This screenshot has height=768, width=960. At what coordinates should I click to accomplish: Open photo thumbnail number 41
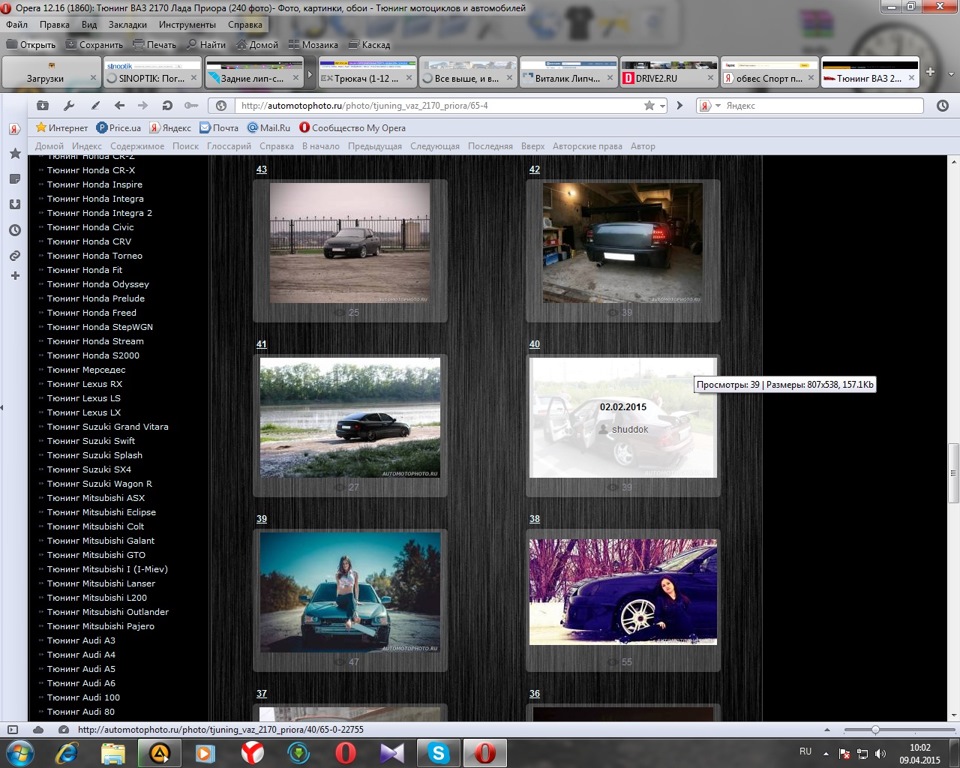point(350,417)
